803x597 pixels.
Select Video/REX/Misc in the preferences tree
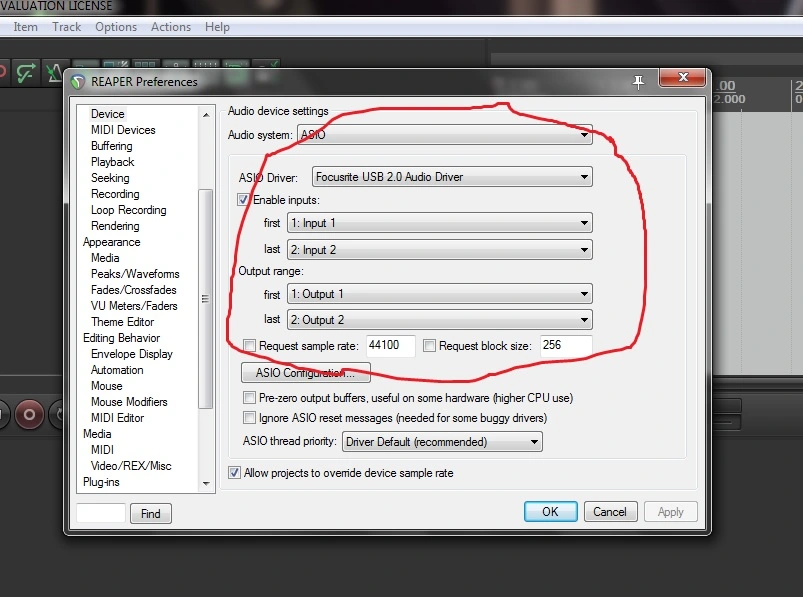pos(131,466)
